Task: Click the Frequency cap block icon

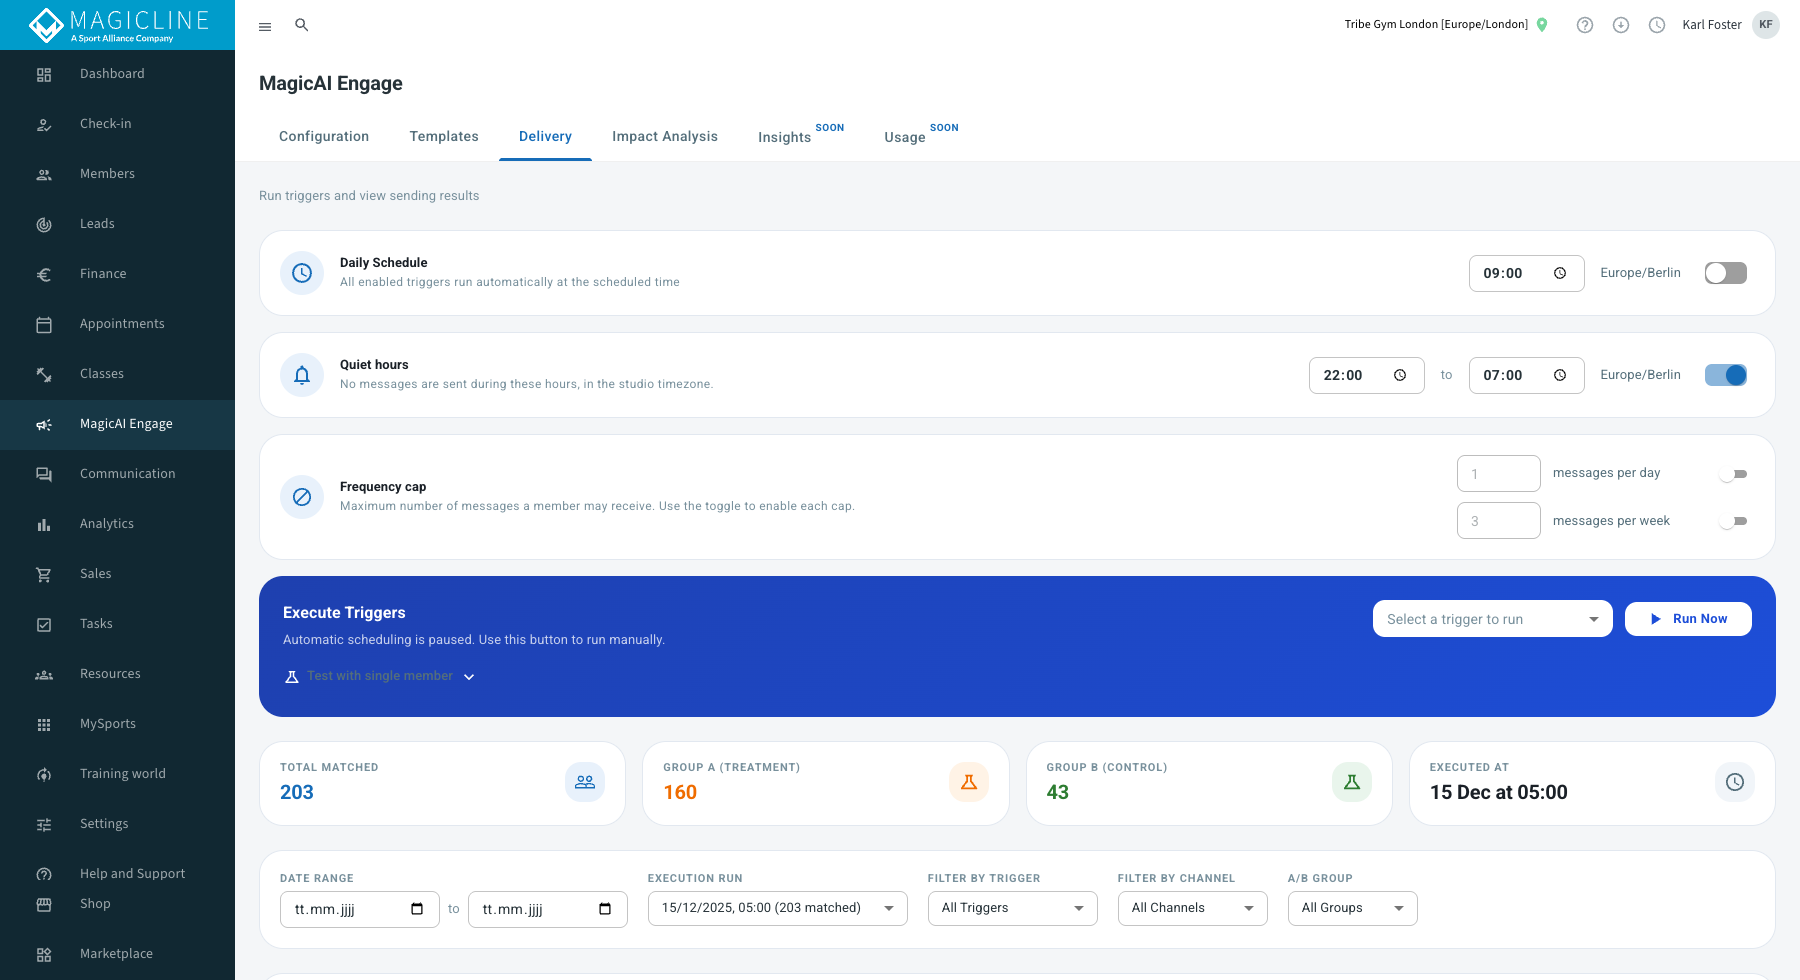Action: pyautogui.click(x=302, y=497)
